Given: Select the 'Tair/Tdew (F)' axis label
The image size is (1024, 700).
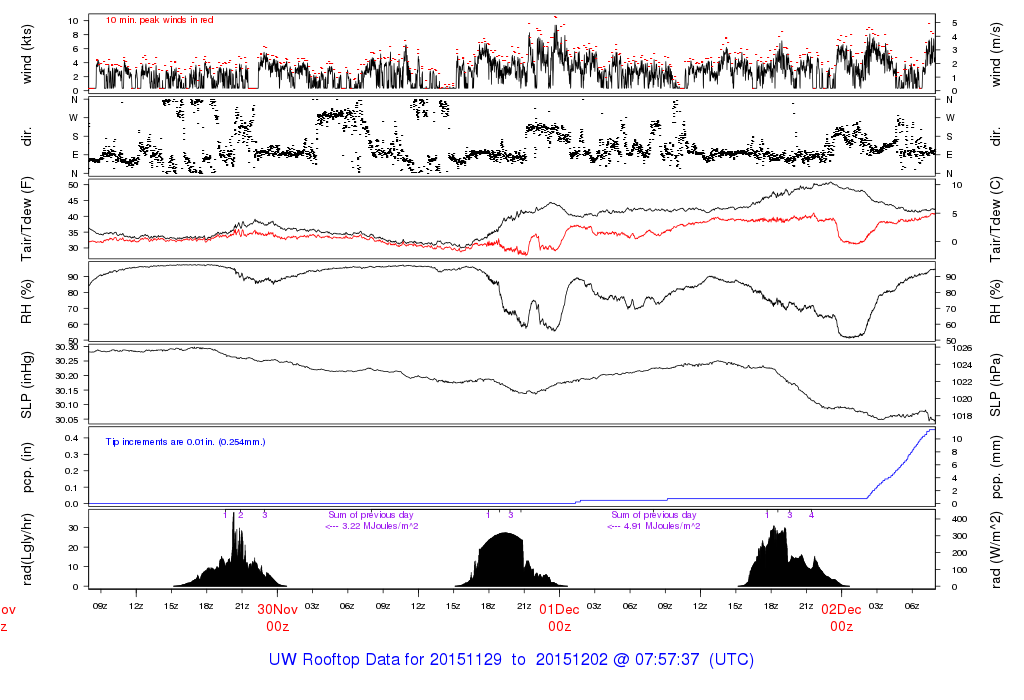Looking at the screenshot, I should [27, 219].
